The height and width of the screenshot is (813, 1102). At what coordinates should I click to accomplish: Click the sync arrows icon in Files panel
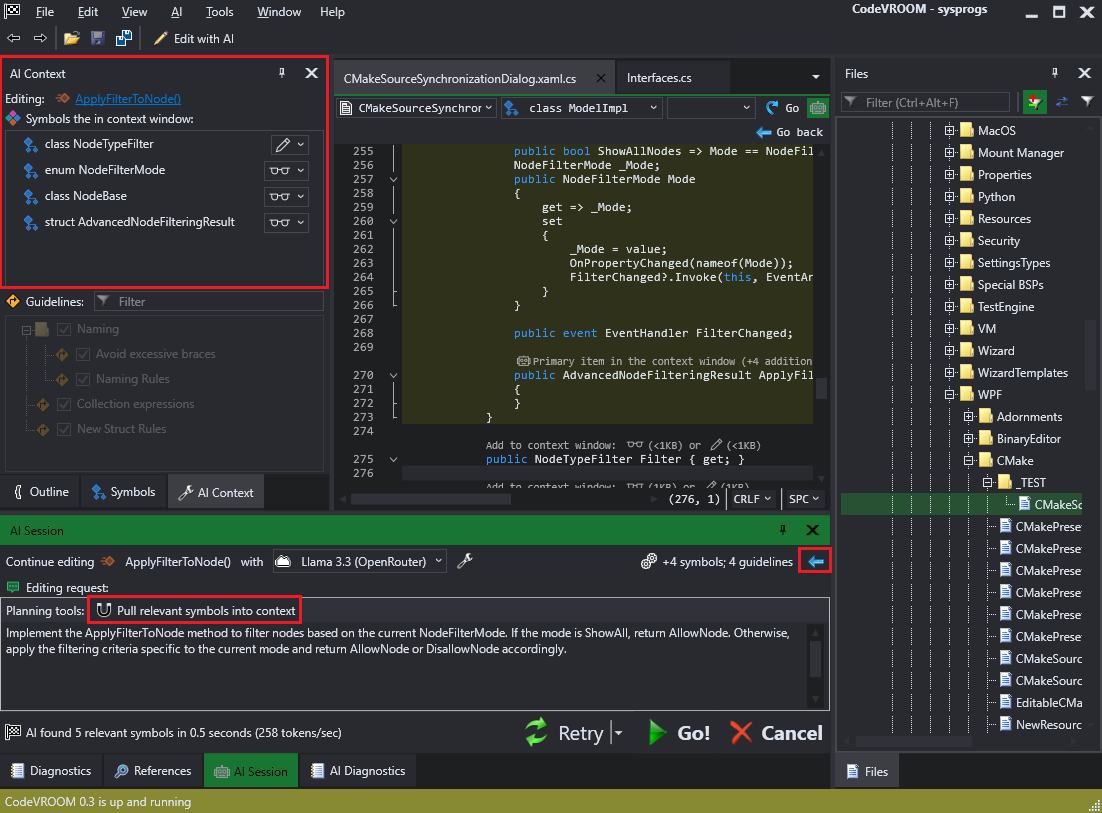coord(1061,102)
